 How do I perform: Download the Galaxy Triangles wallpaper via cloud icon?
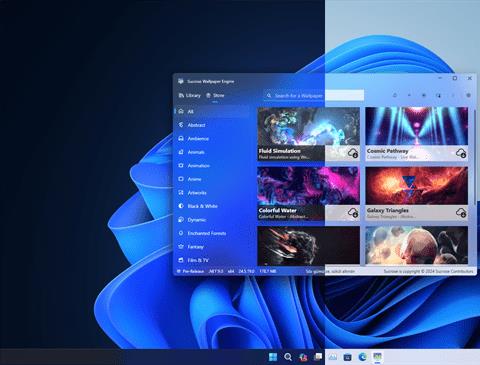pos(461,213)
